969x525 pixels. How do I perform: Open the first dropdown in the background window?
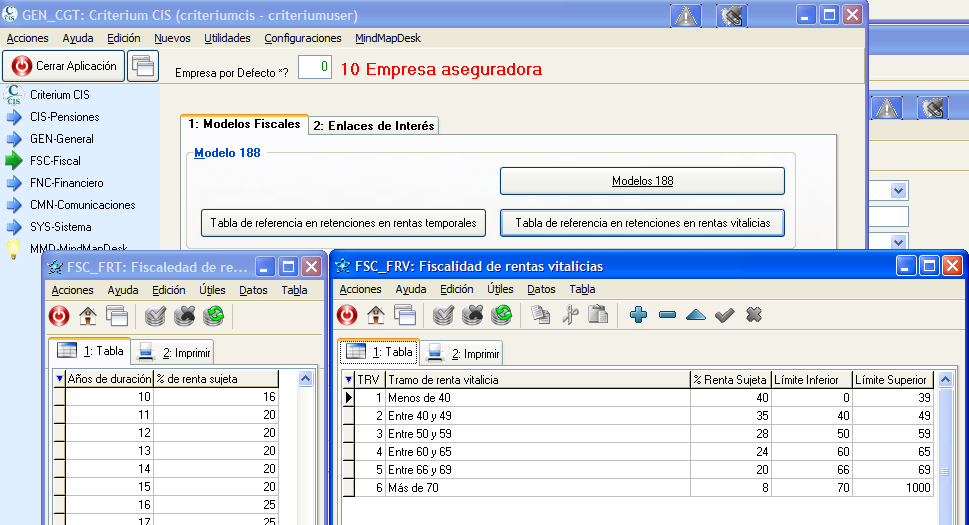[x=897, y=190]
